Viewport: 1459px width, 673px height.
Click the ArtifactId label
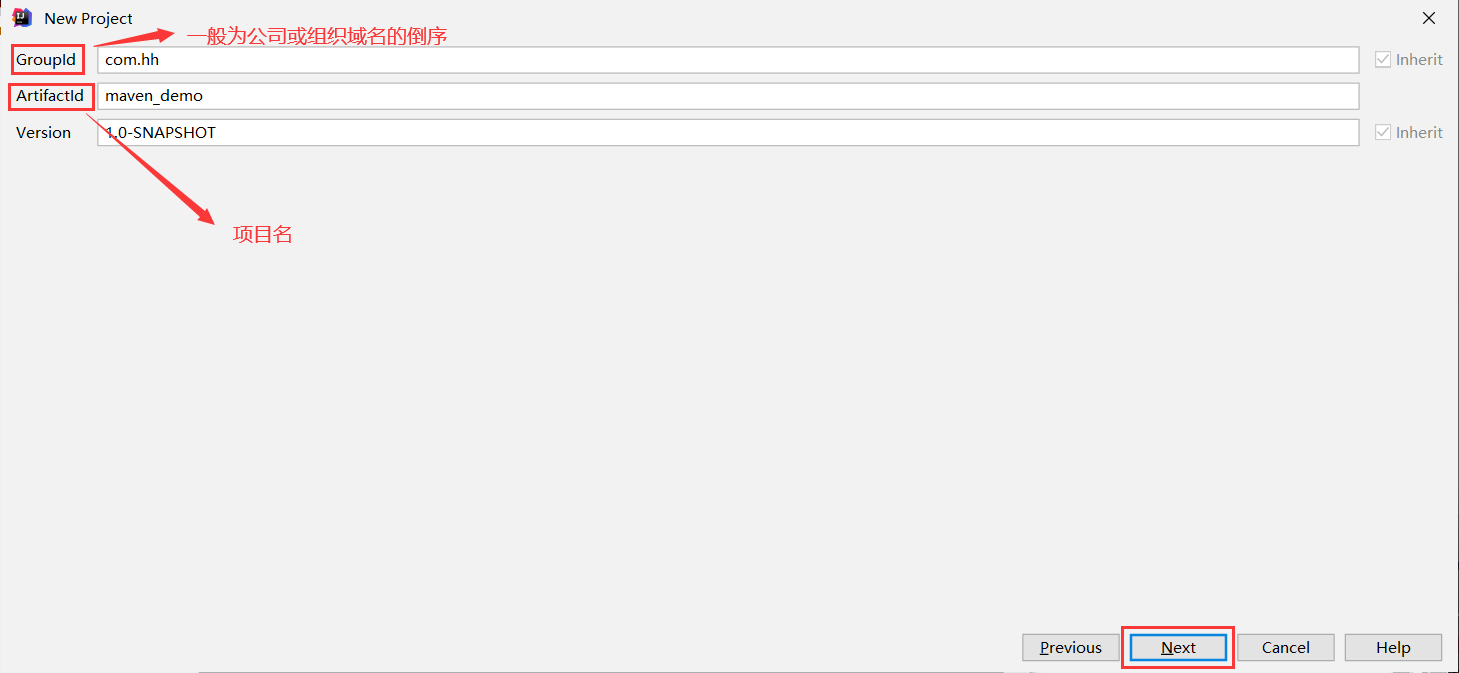50,96
